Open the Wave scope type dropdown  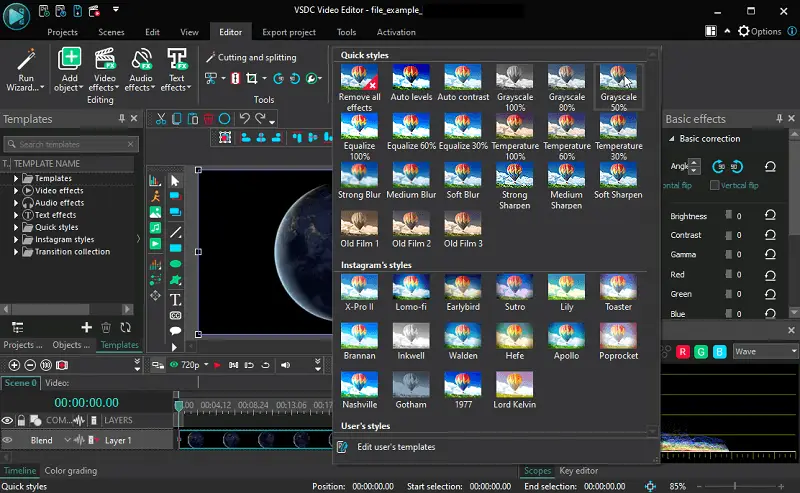765,352
